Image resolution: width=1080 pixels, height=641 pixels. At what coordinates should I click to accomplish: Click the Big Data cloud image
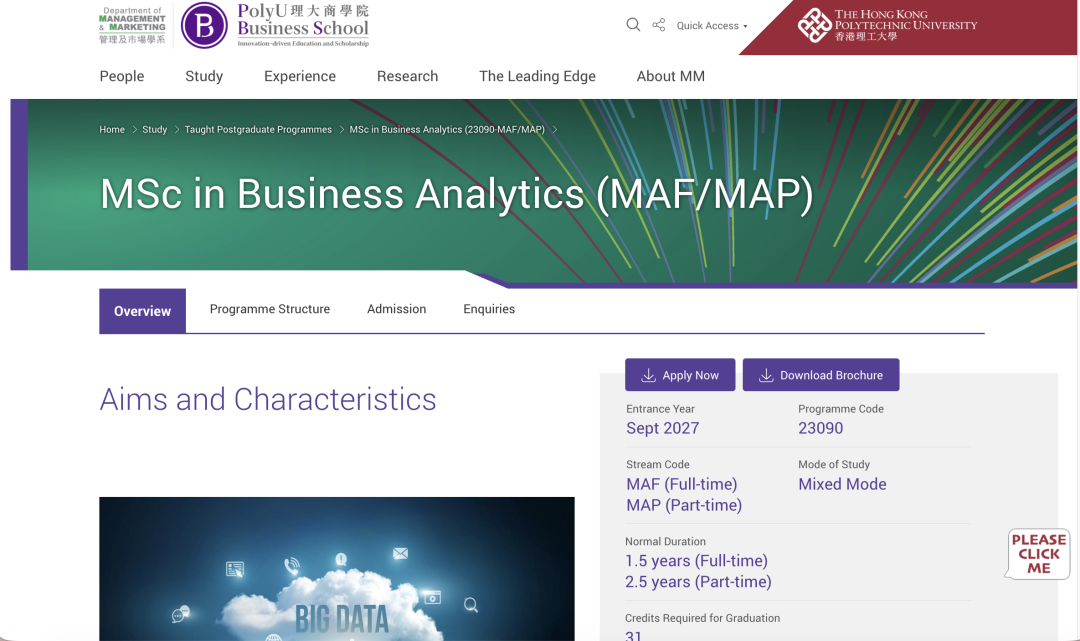click(x=337, y=569)
